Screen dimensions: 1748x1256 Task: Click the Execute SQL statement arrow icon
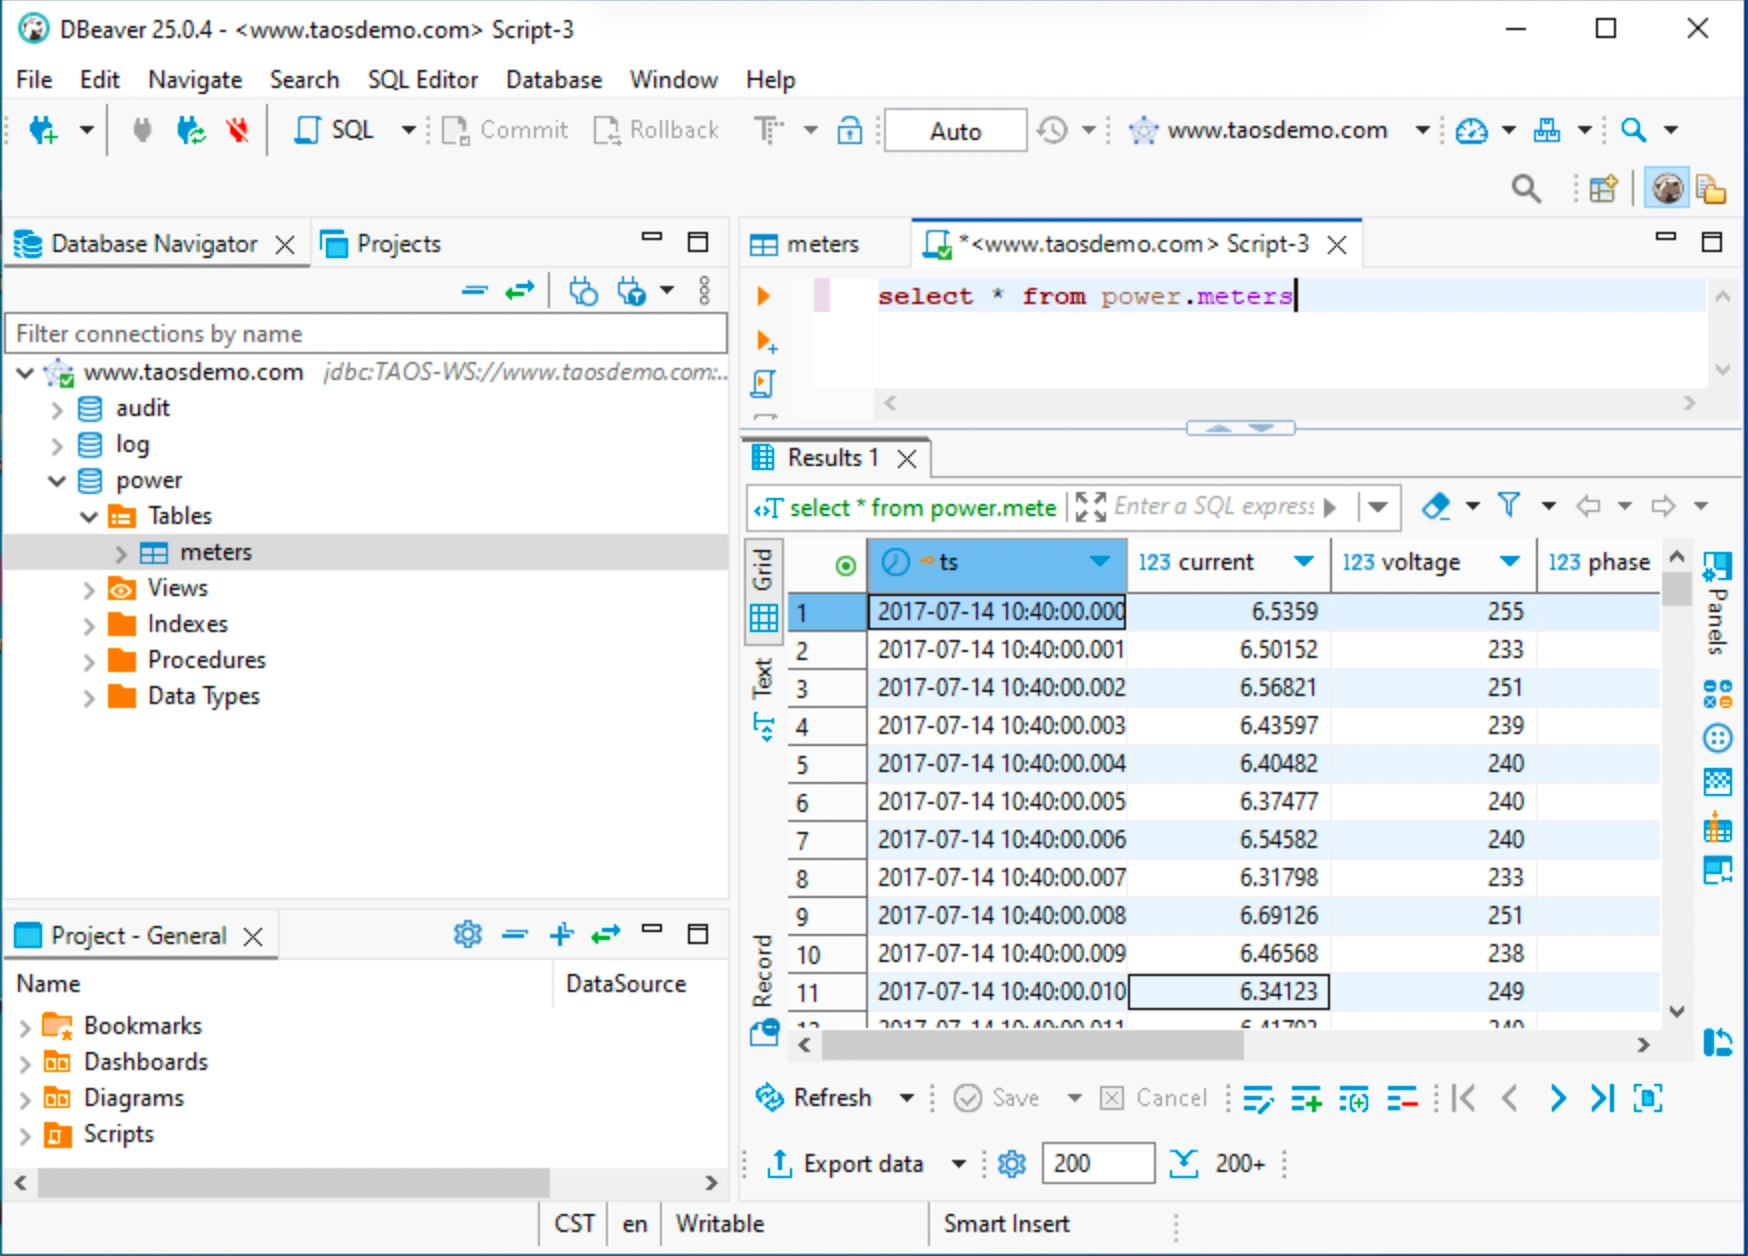point(763,296)
